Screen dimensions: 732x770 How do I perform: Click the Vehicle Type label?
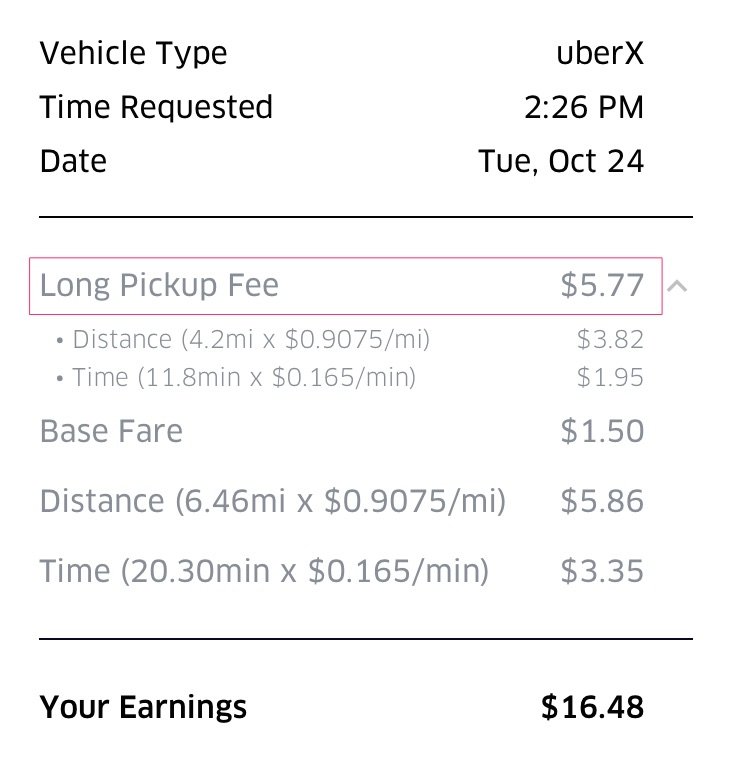coord(133,53)
